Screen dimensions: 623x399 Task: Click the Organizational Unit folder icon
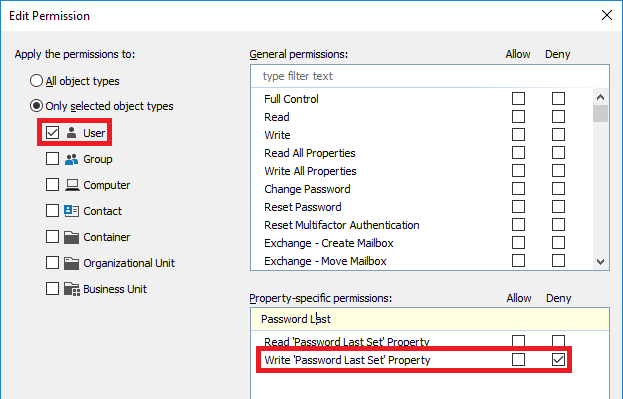coord(72,263)
